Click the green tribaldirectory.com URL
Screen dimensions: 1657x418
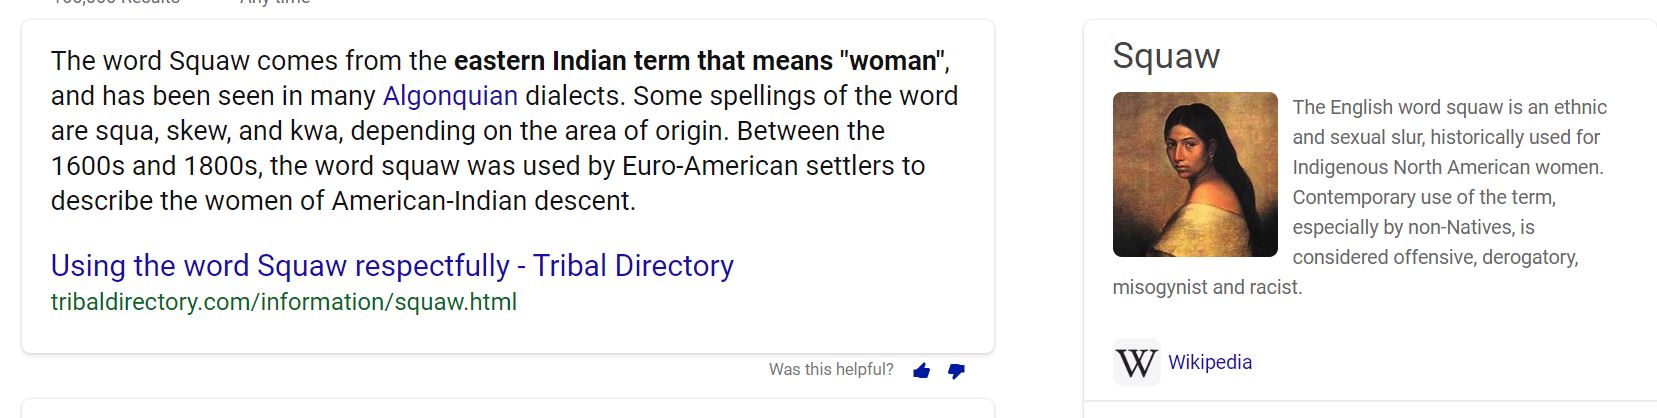tap(284, 302)
